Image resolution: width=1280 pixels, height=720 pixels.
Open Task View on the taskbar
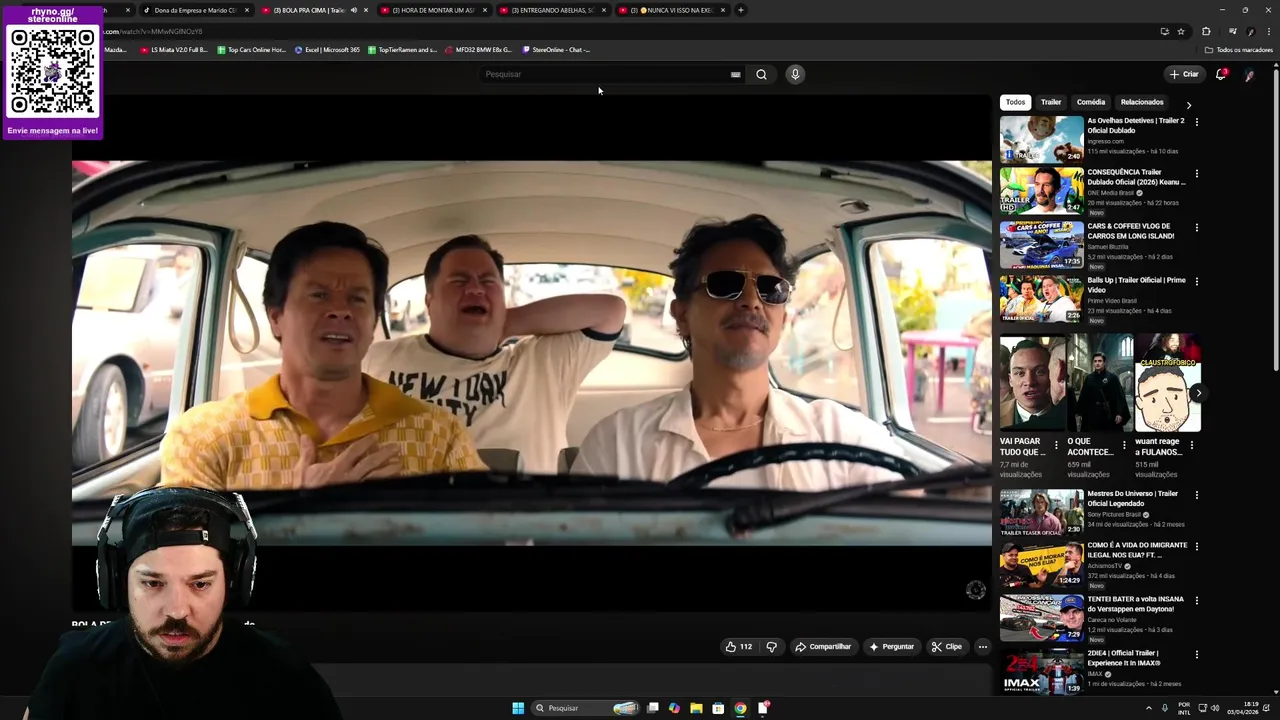653,708
